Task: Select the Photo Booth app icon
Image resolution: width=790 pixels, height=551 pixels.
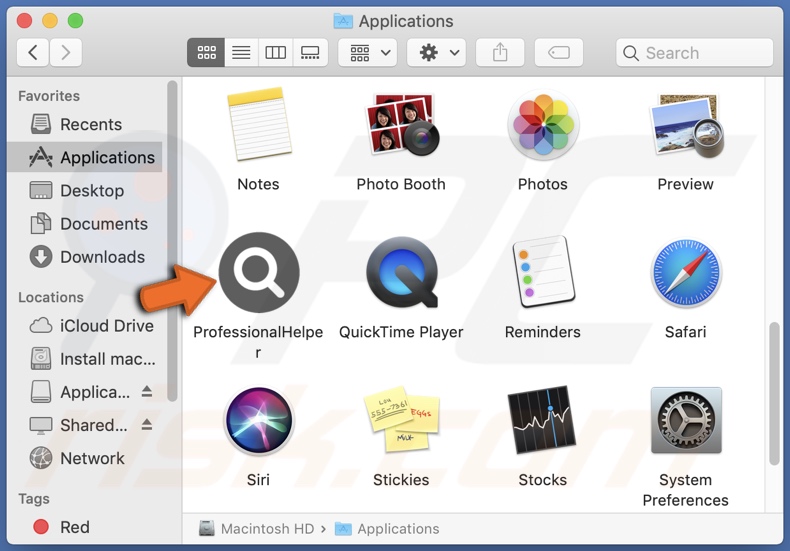Action: [402, 124]
